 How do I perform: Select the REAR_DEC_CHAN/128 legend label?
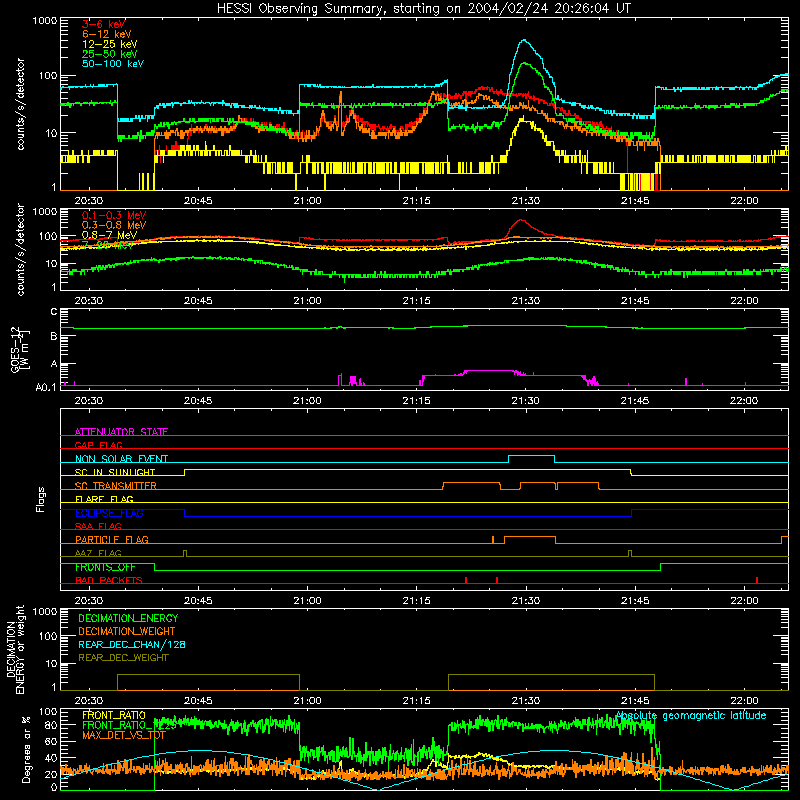tap(132, 644)
